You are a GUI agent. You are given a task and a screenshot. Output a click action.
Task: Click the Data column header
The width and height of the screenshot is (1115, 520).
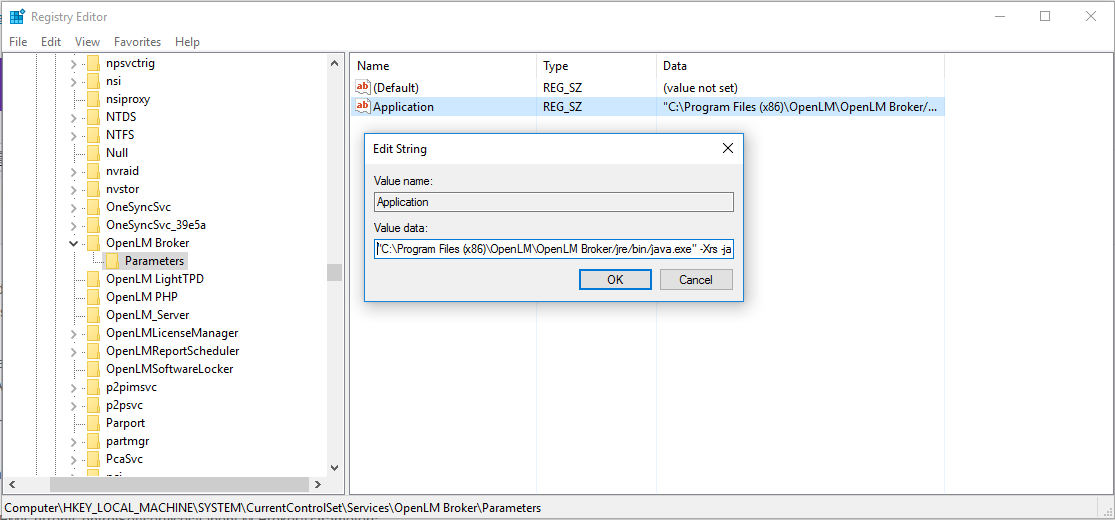[675, 66]
